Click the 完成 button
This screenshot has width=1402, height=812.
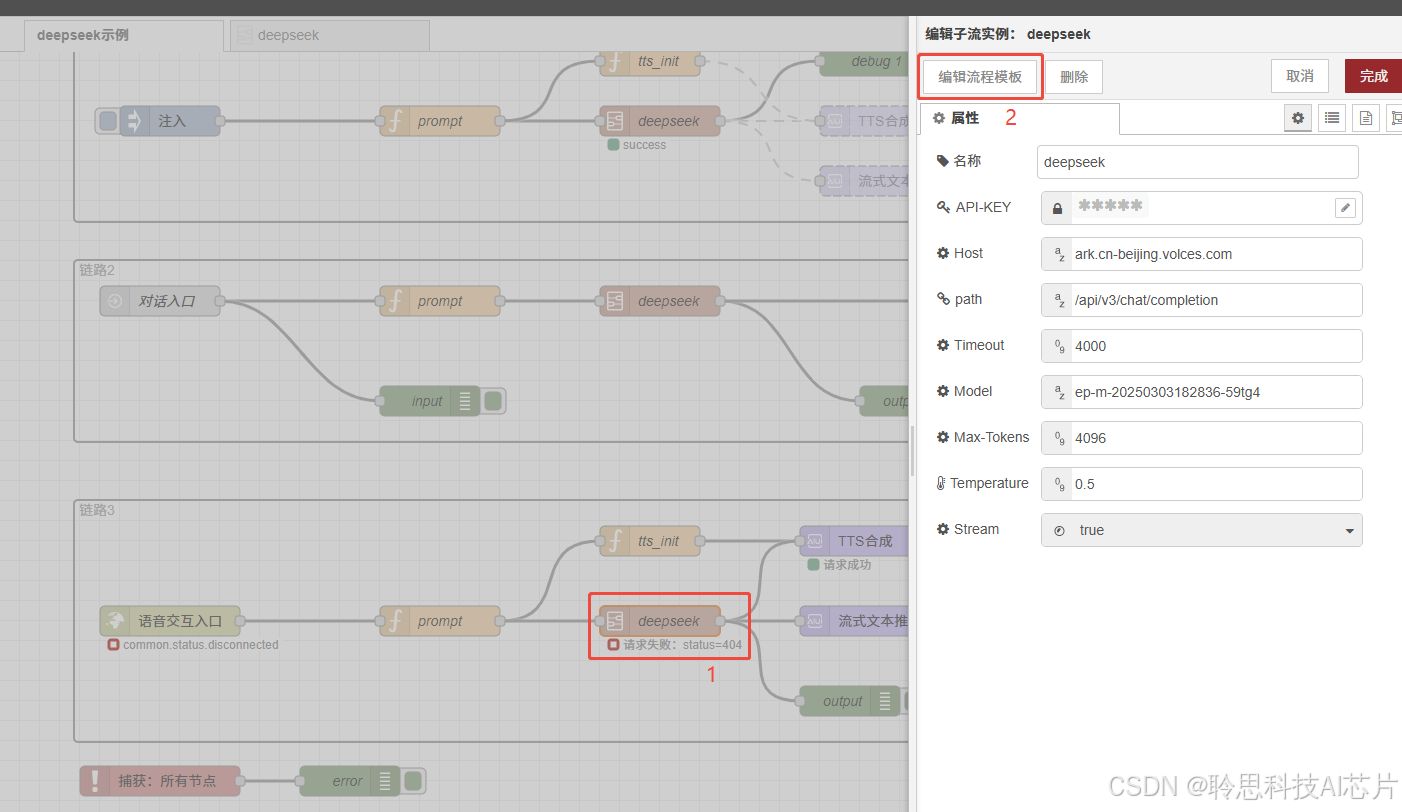click(x=1374, y=76)
